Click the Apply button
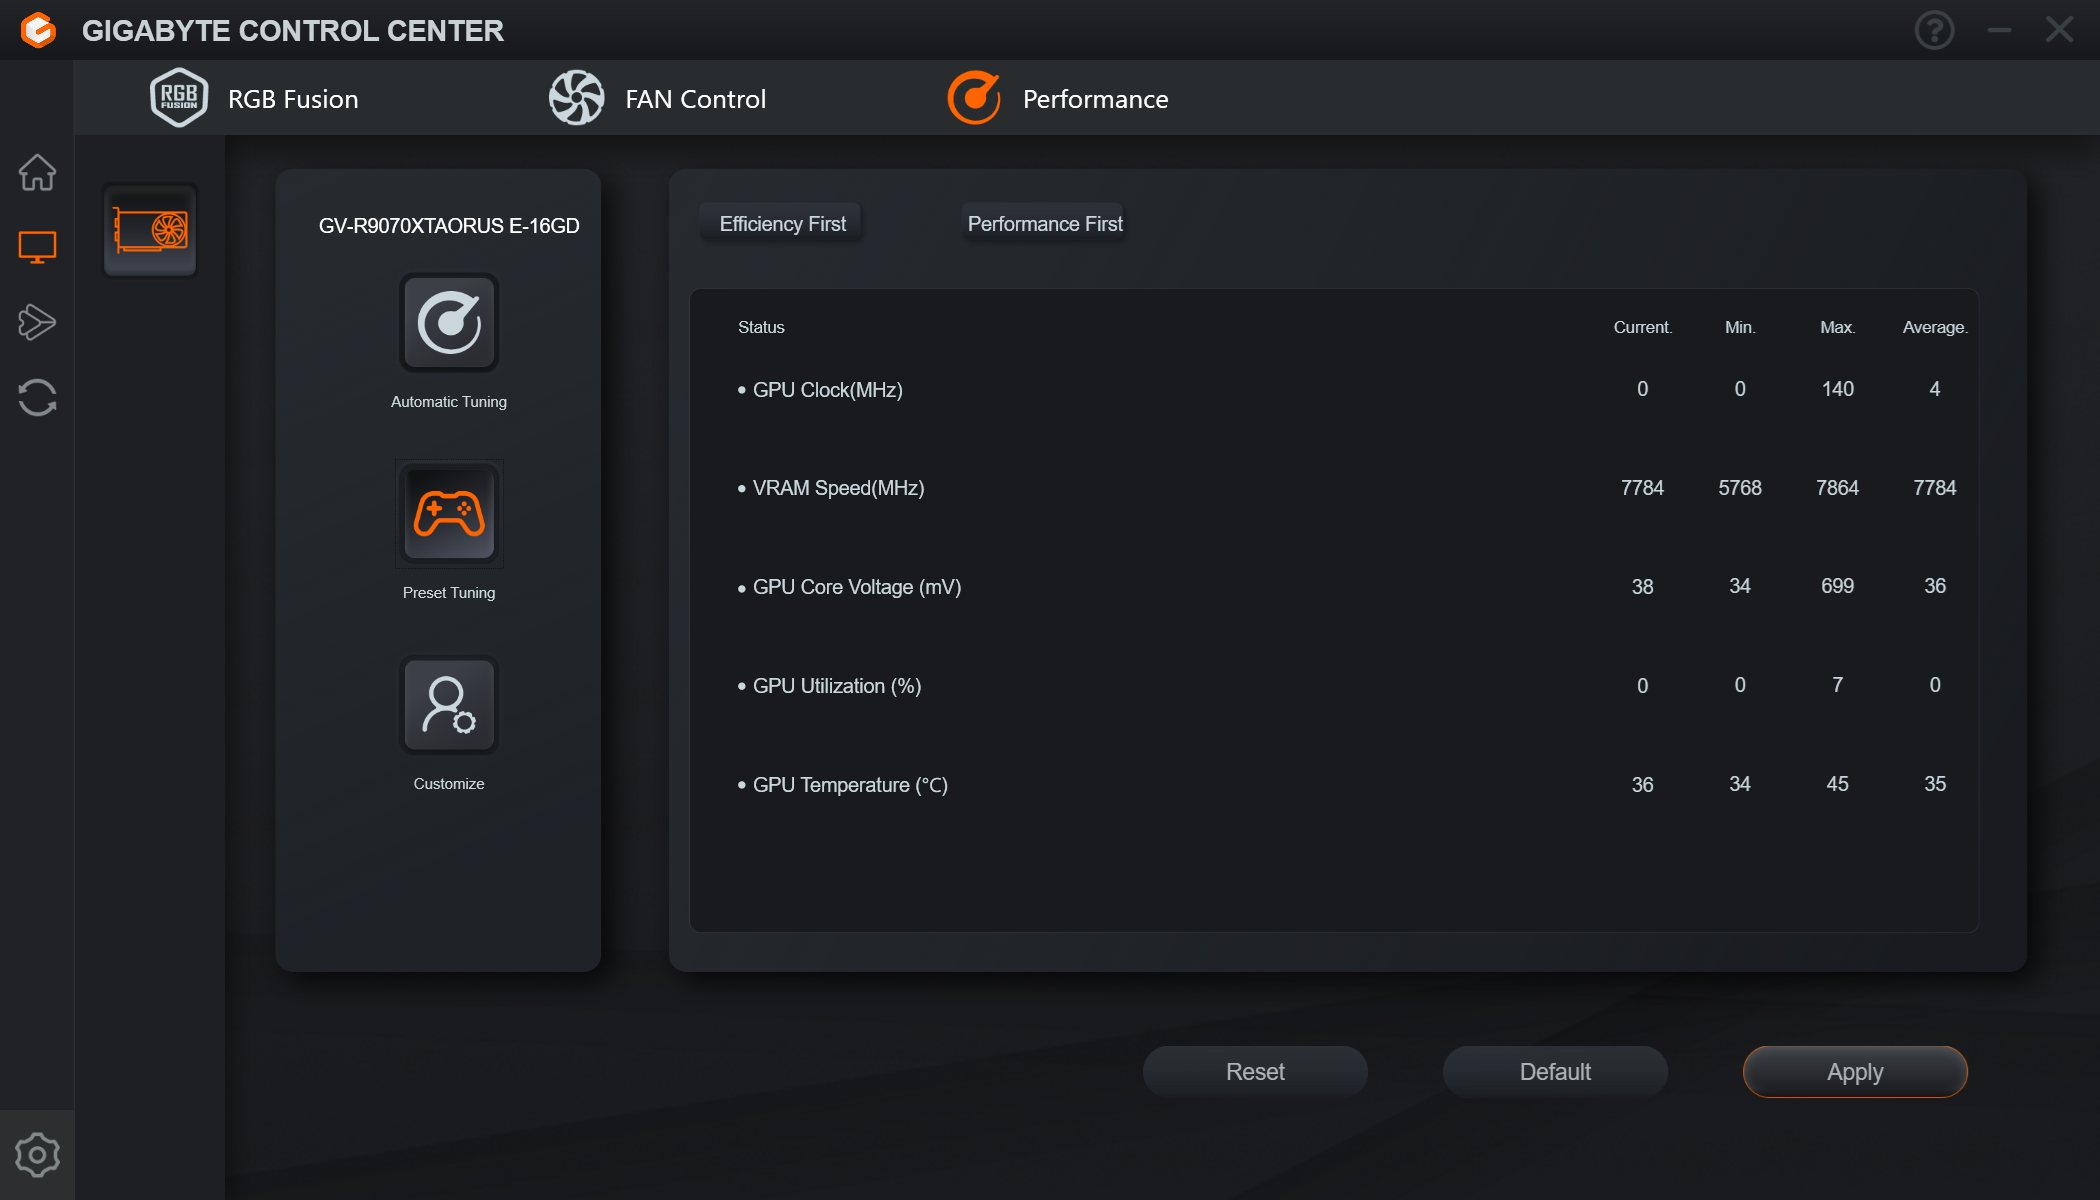The width and height of the screenshot is (2100, 1200). coord(1855,1072)
